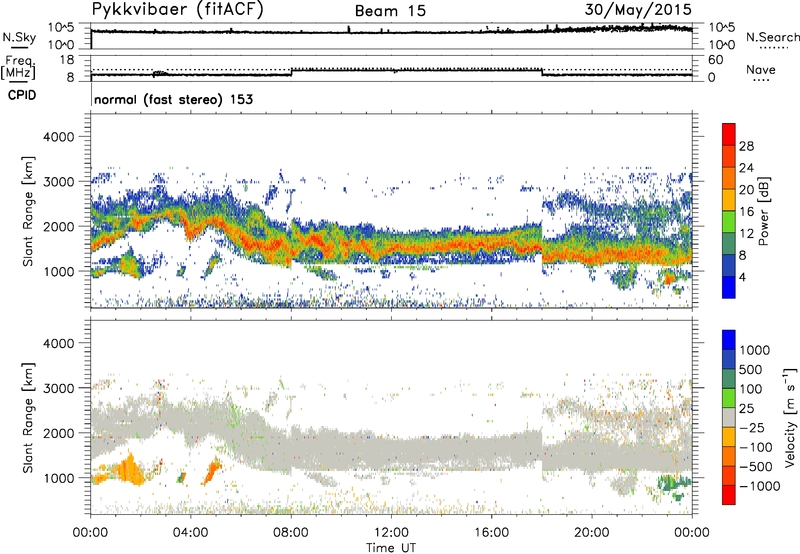Click 'Slant Range [km]' label of velocity panel

click(x=28, y=418)
